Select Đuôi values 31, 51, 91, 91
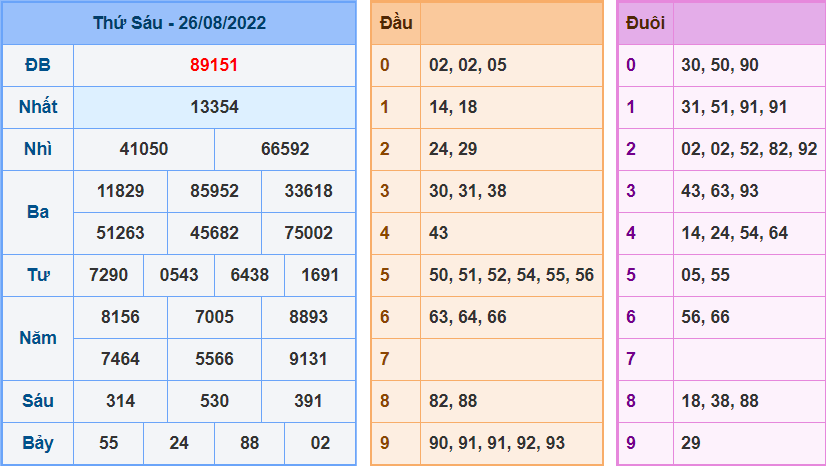Image resolution: width=826 pixels, height=466 pixels. click(x=734, y=107)
